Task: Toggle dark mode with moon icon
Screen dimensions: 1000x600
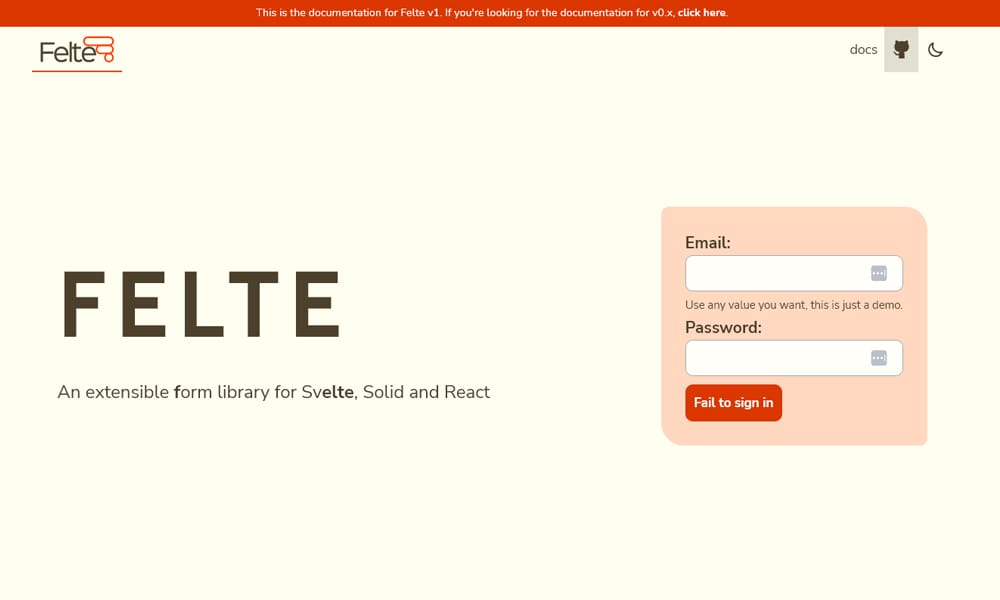Action: (936, 50)
